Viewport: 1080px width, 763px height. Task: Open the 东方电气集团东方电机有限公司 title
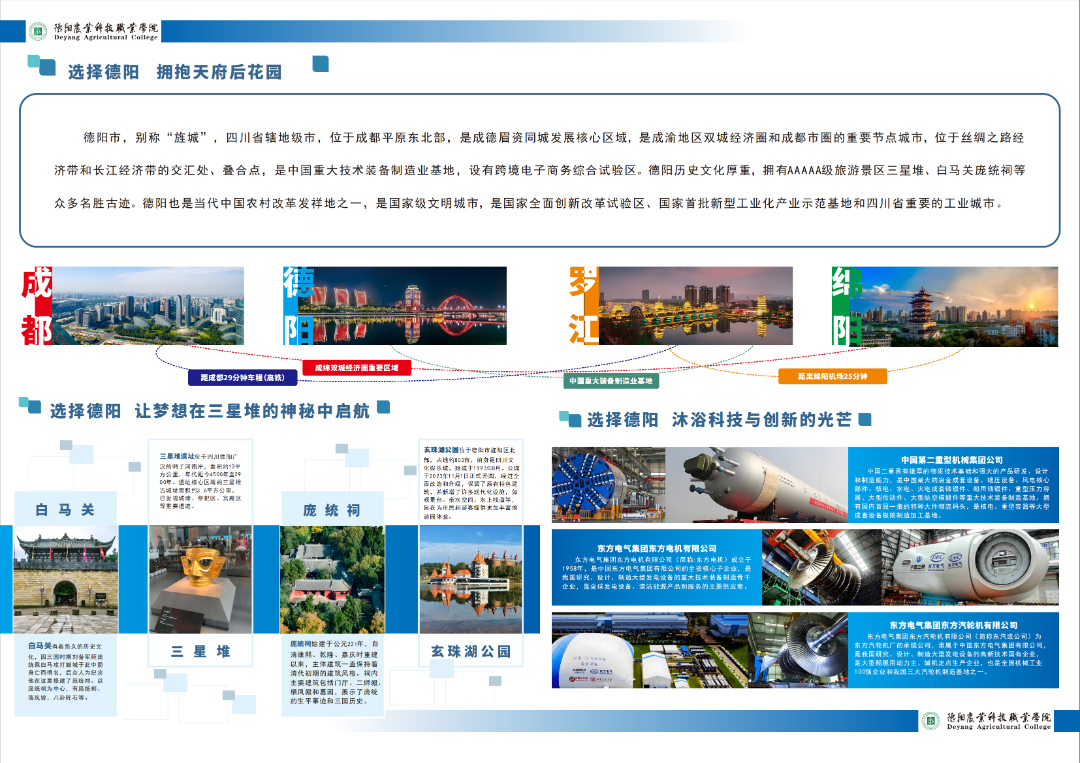pos(657,547)
